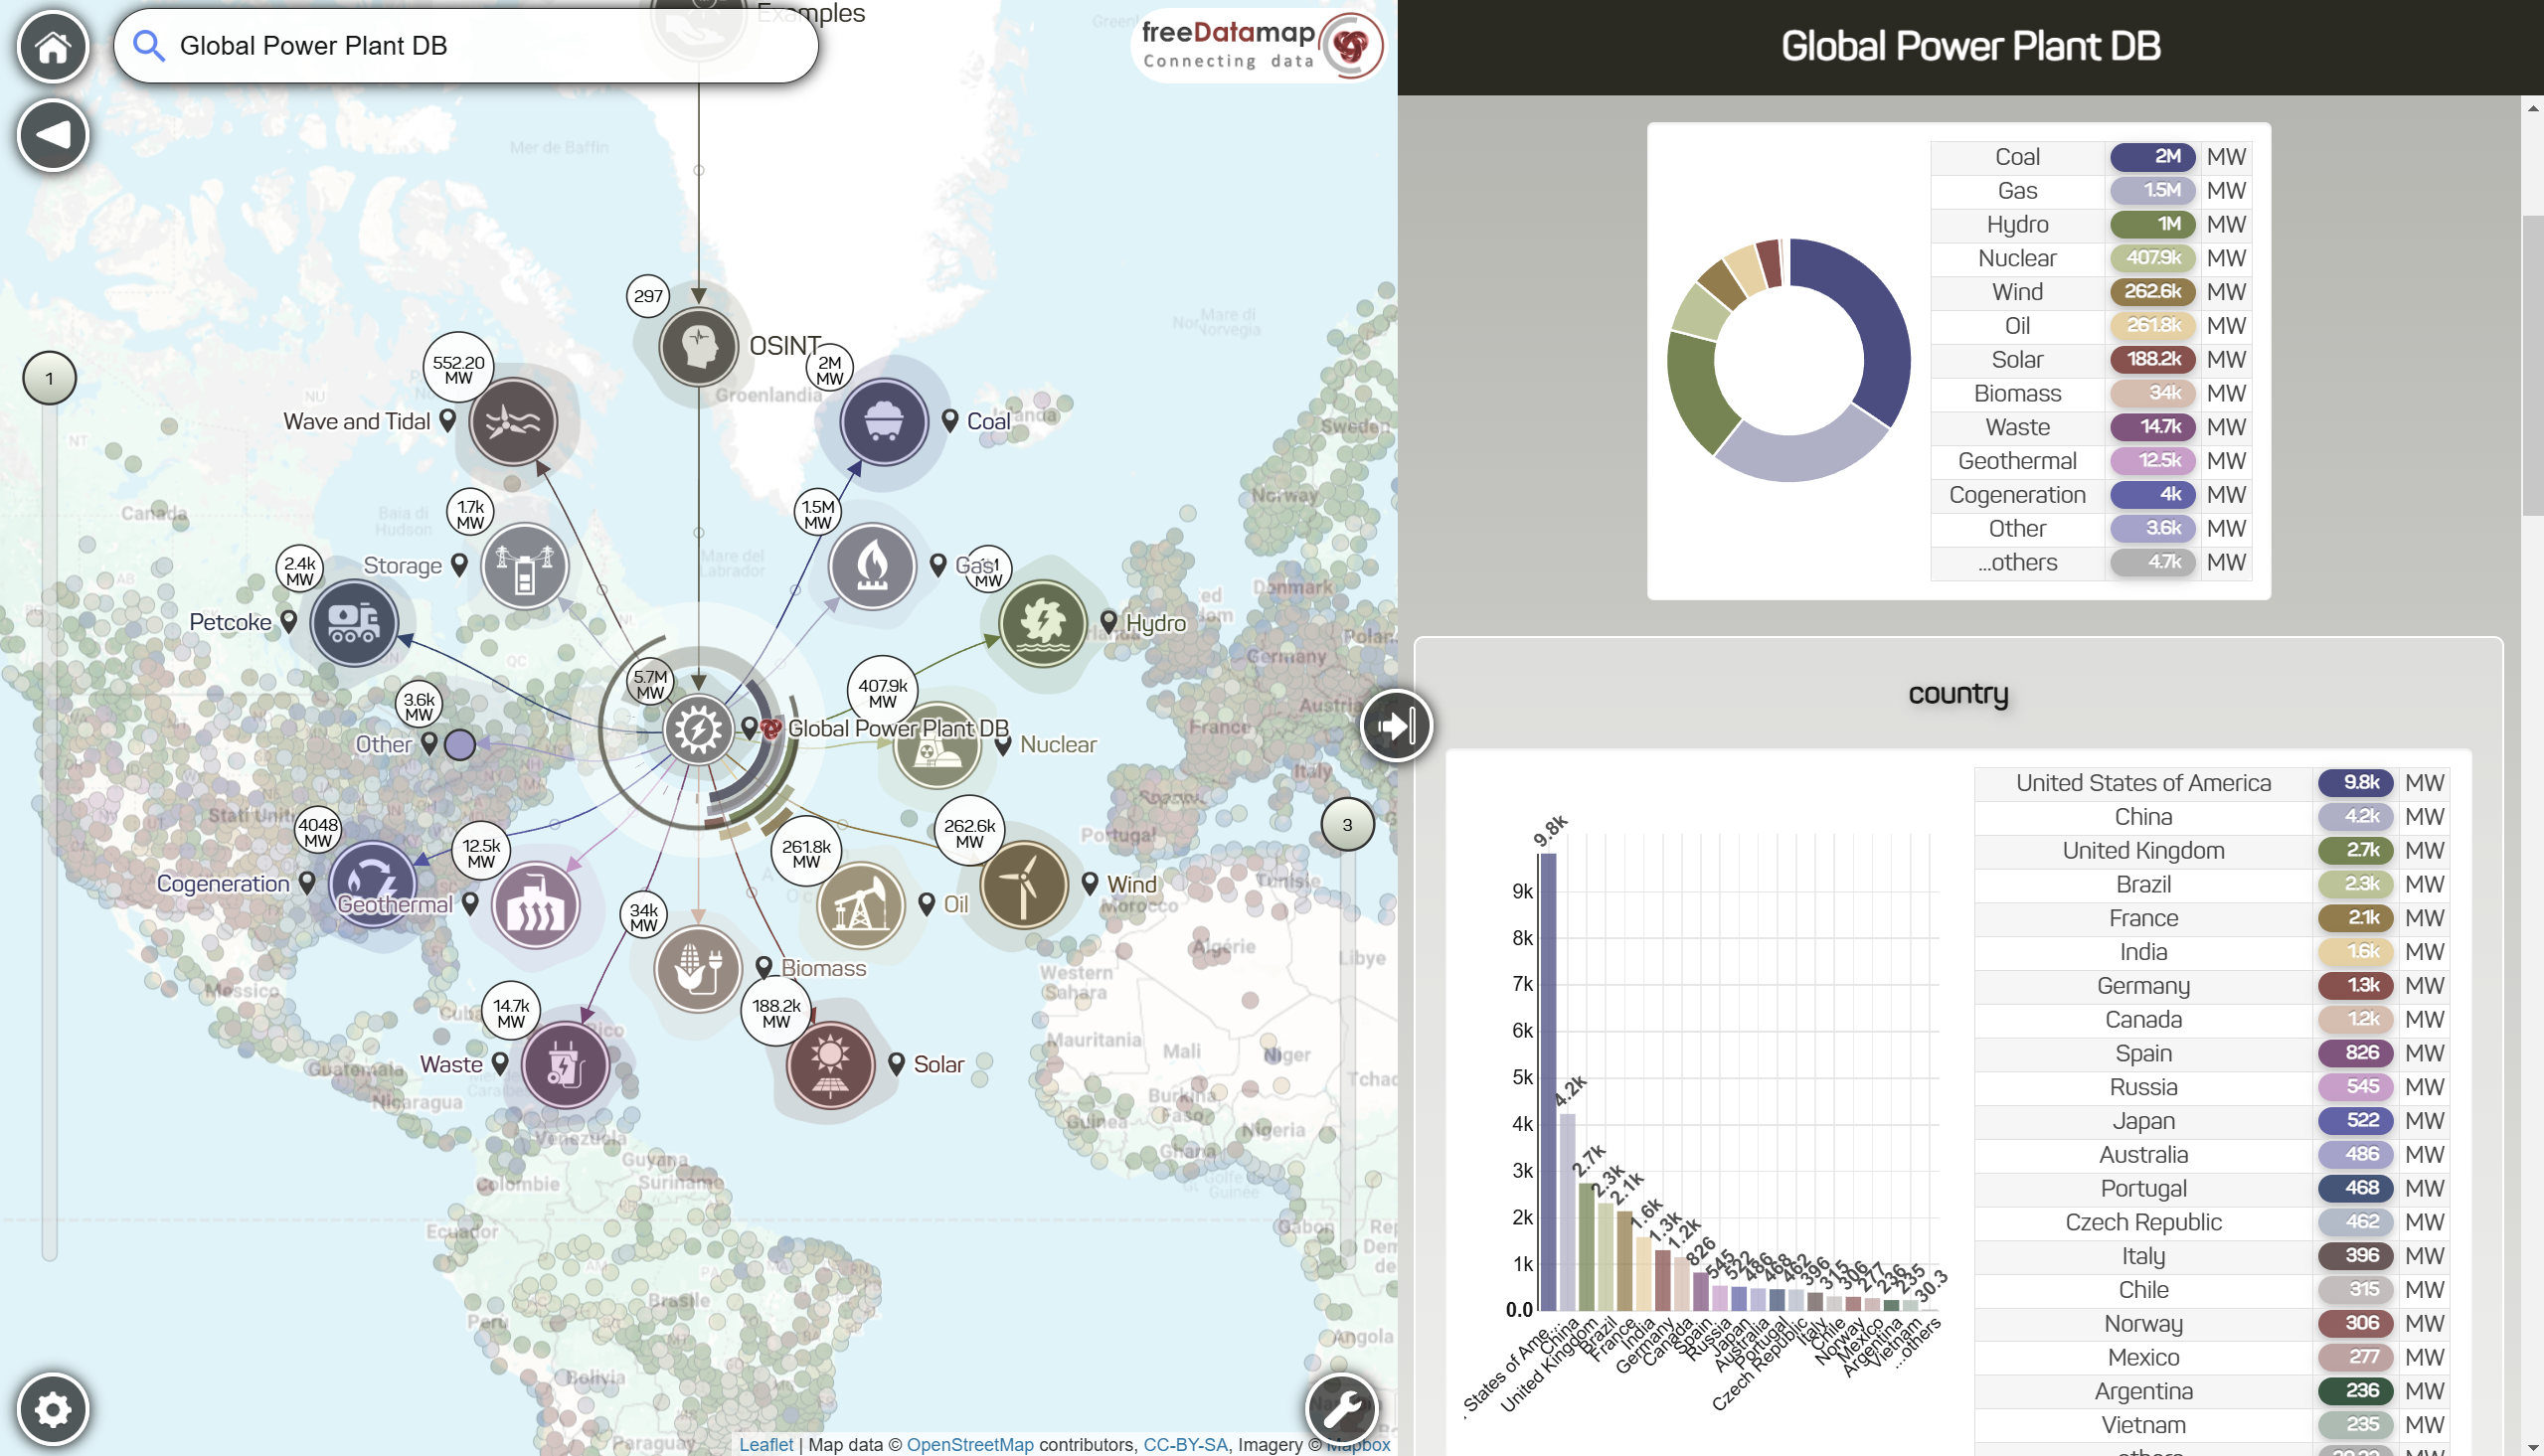Select the Coal node icon
Viewport: 2544px width, 1456px height.
pos(884,421)
